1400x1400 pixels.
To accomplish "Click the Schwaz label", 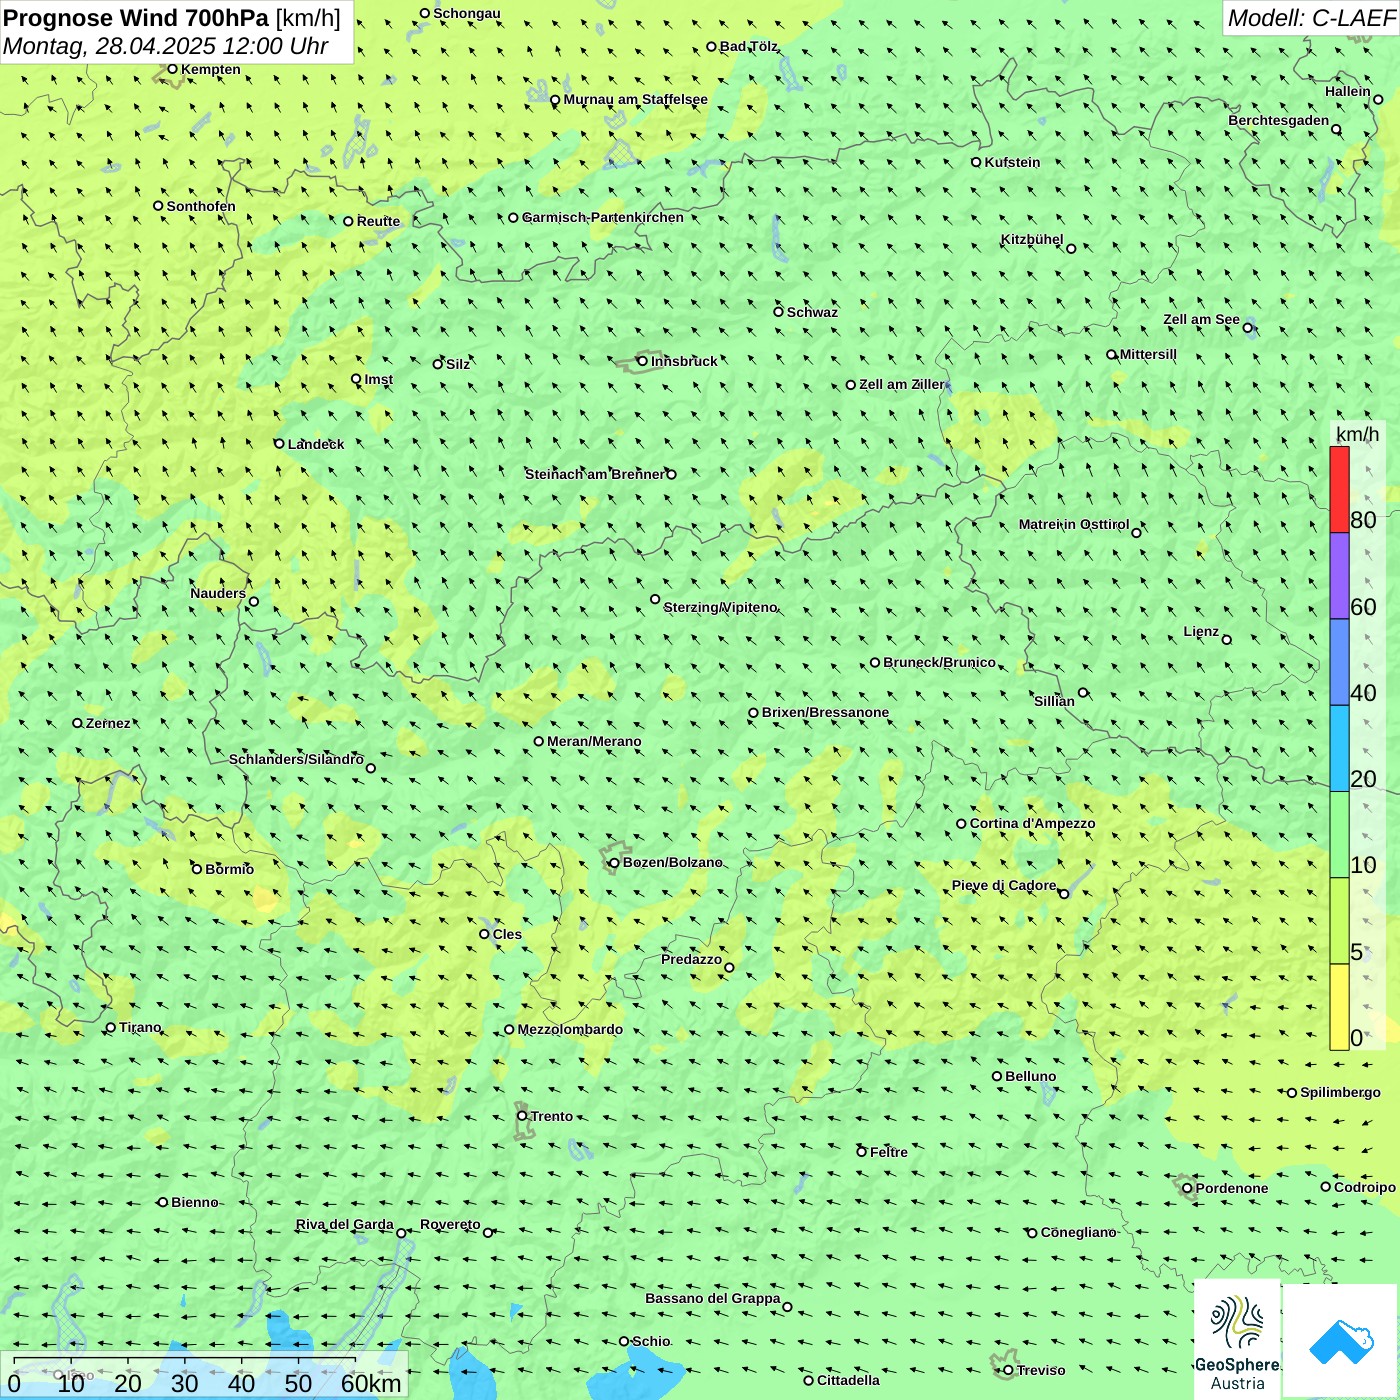I will pos(812,312).
